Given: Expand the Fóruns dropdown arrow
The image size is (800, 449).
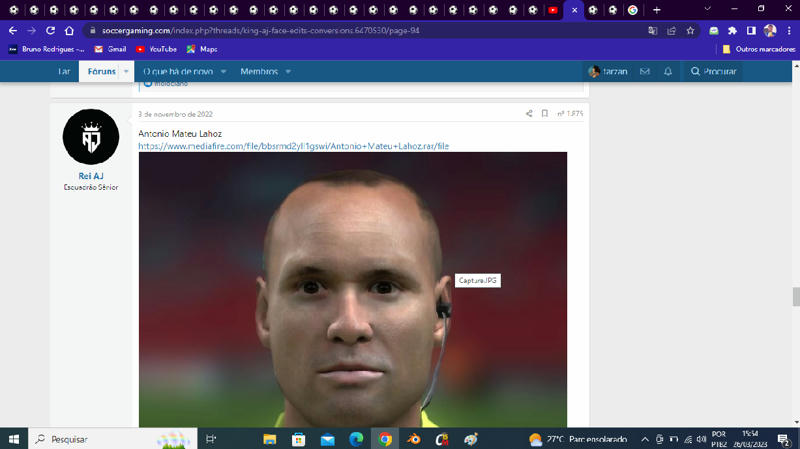Looking at the screenshot, I should [126, 71].
